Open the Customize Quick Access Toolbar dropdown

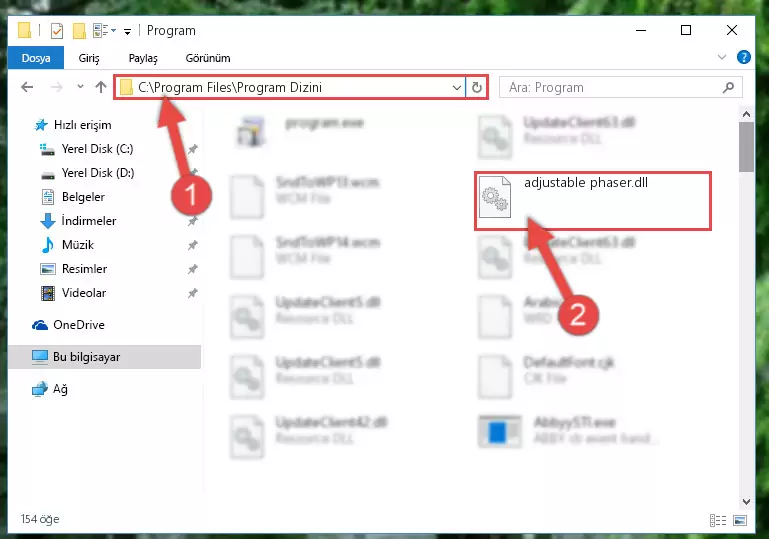(x=127, y=32)
